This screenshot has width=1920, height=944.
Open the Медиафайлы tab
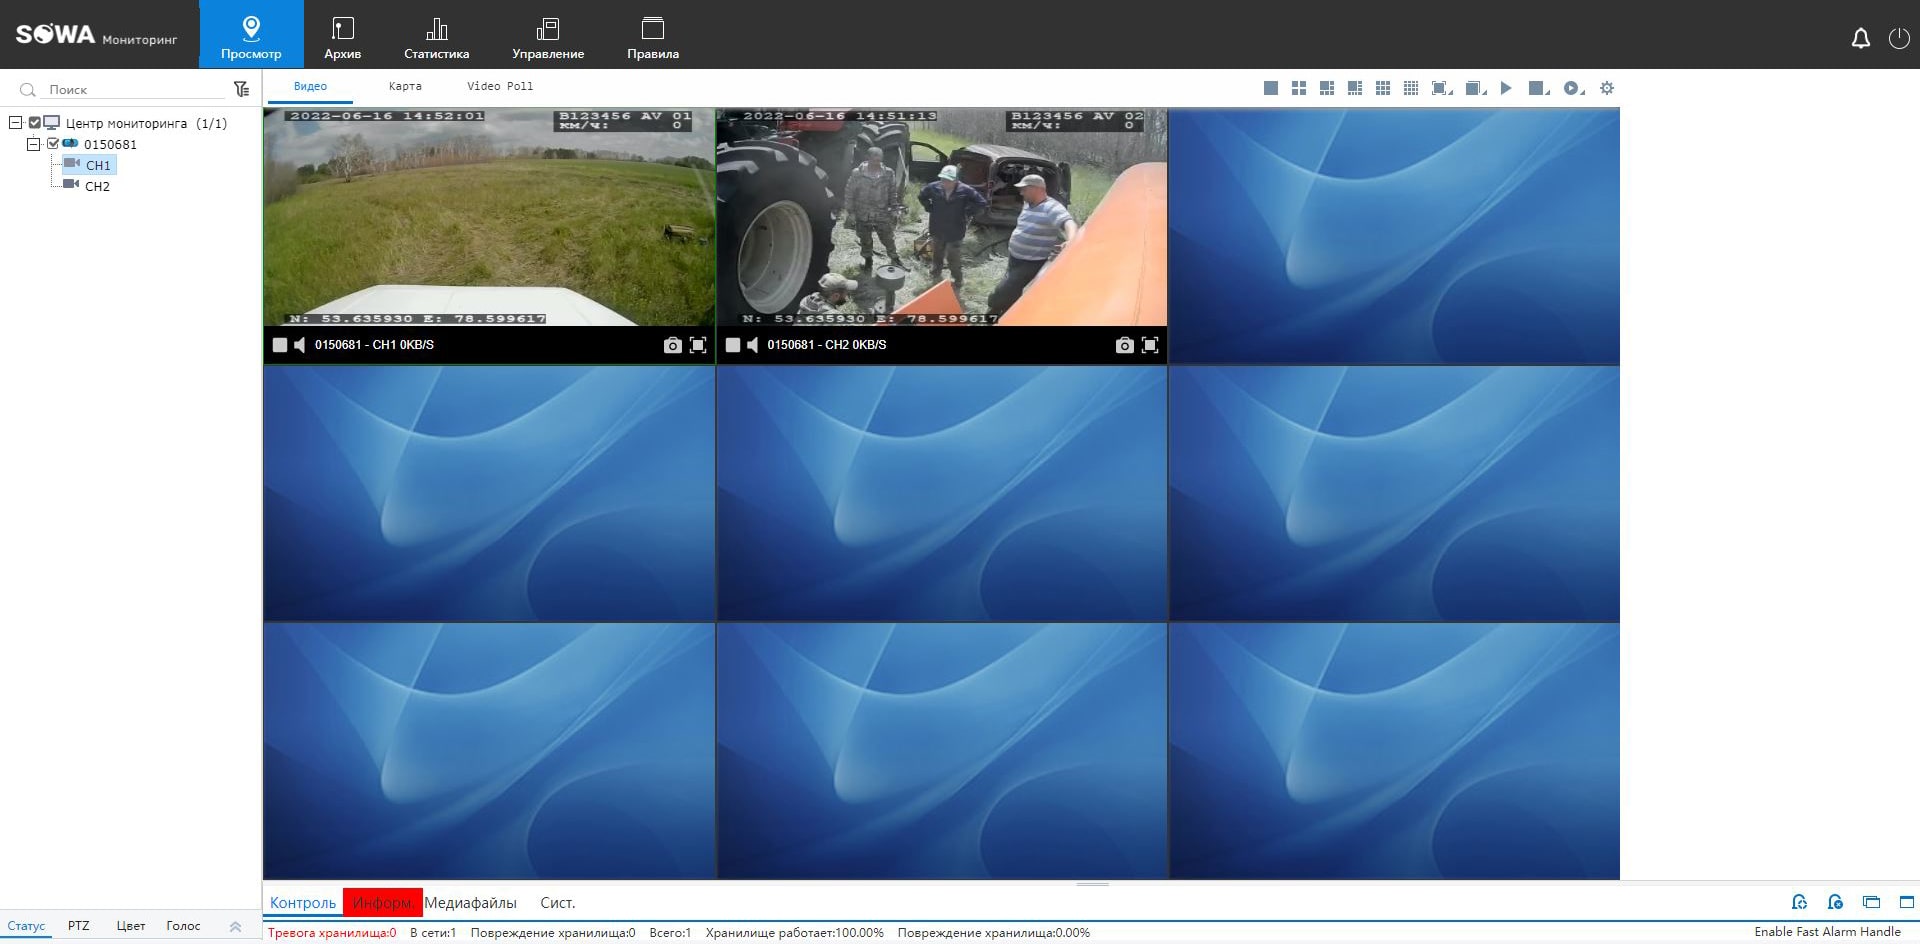471,902
